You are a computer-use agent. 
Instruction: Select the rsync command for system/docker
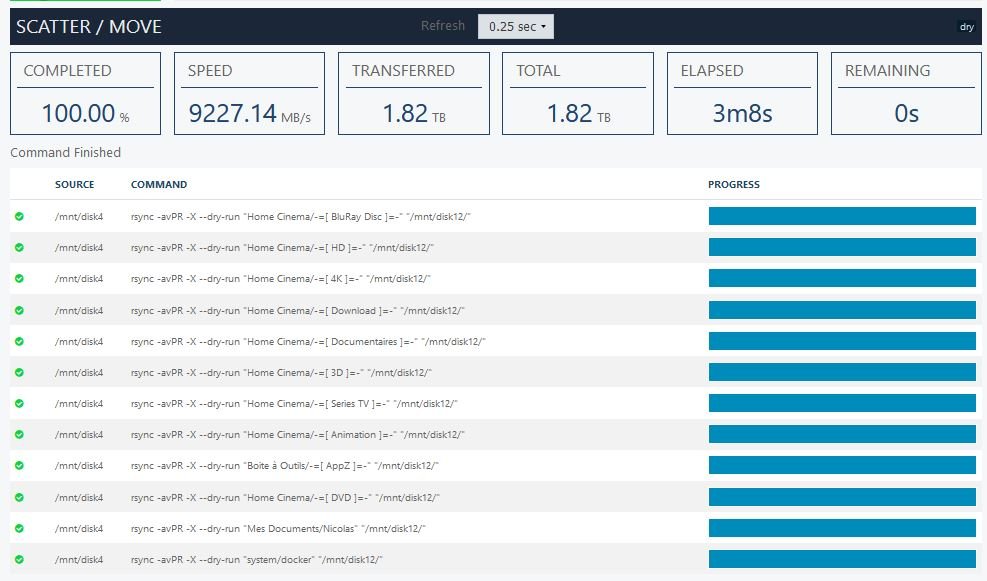click(x=257, y=559)
